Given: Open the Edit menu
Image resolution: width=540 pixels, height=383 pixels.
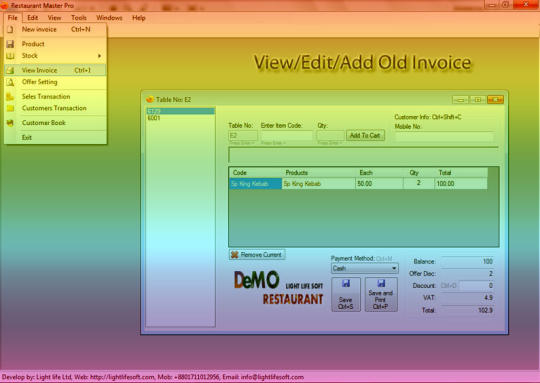Looking at the screenshot, I should coord(33,18).
